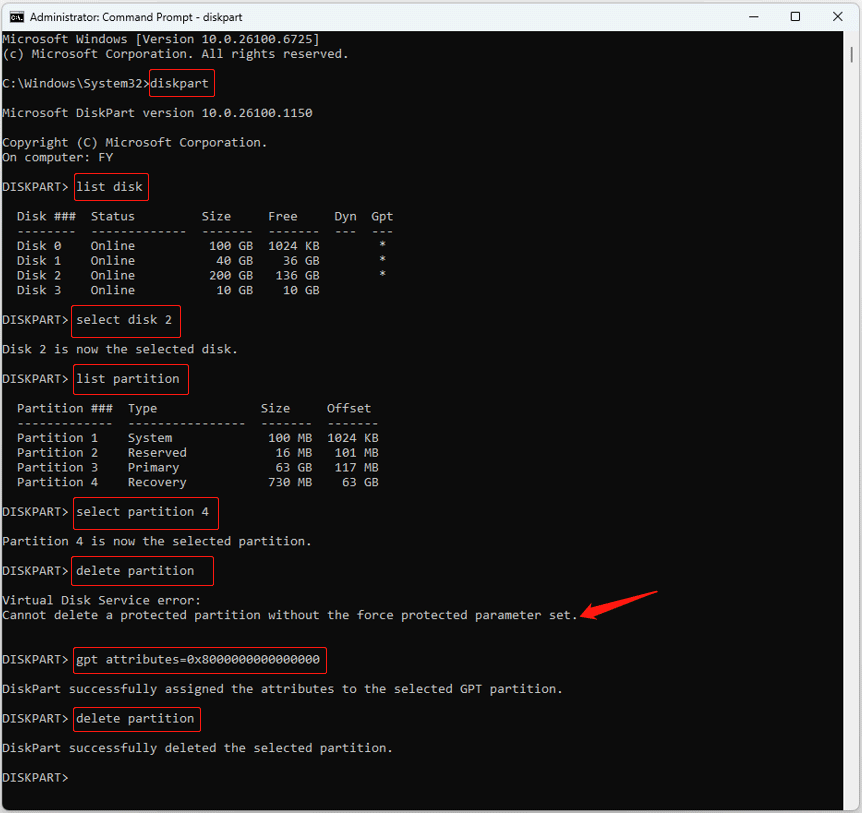Click the red arrow annotation

click(620, 603)
